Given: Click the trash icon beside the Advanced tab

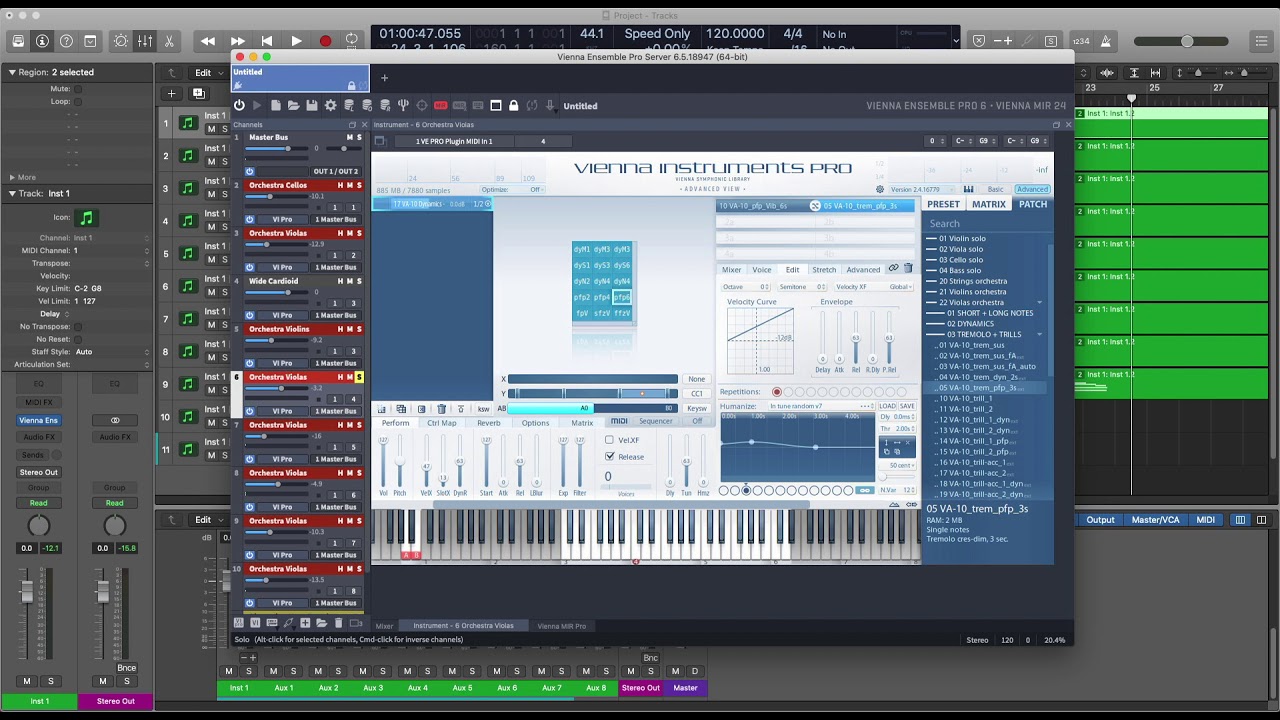Looking at the screenshot, I should (908, 269).
